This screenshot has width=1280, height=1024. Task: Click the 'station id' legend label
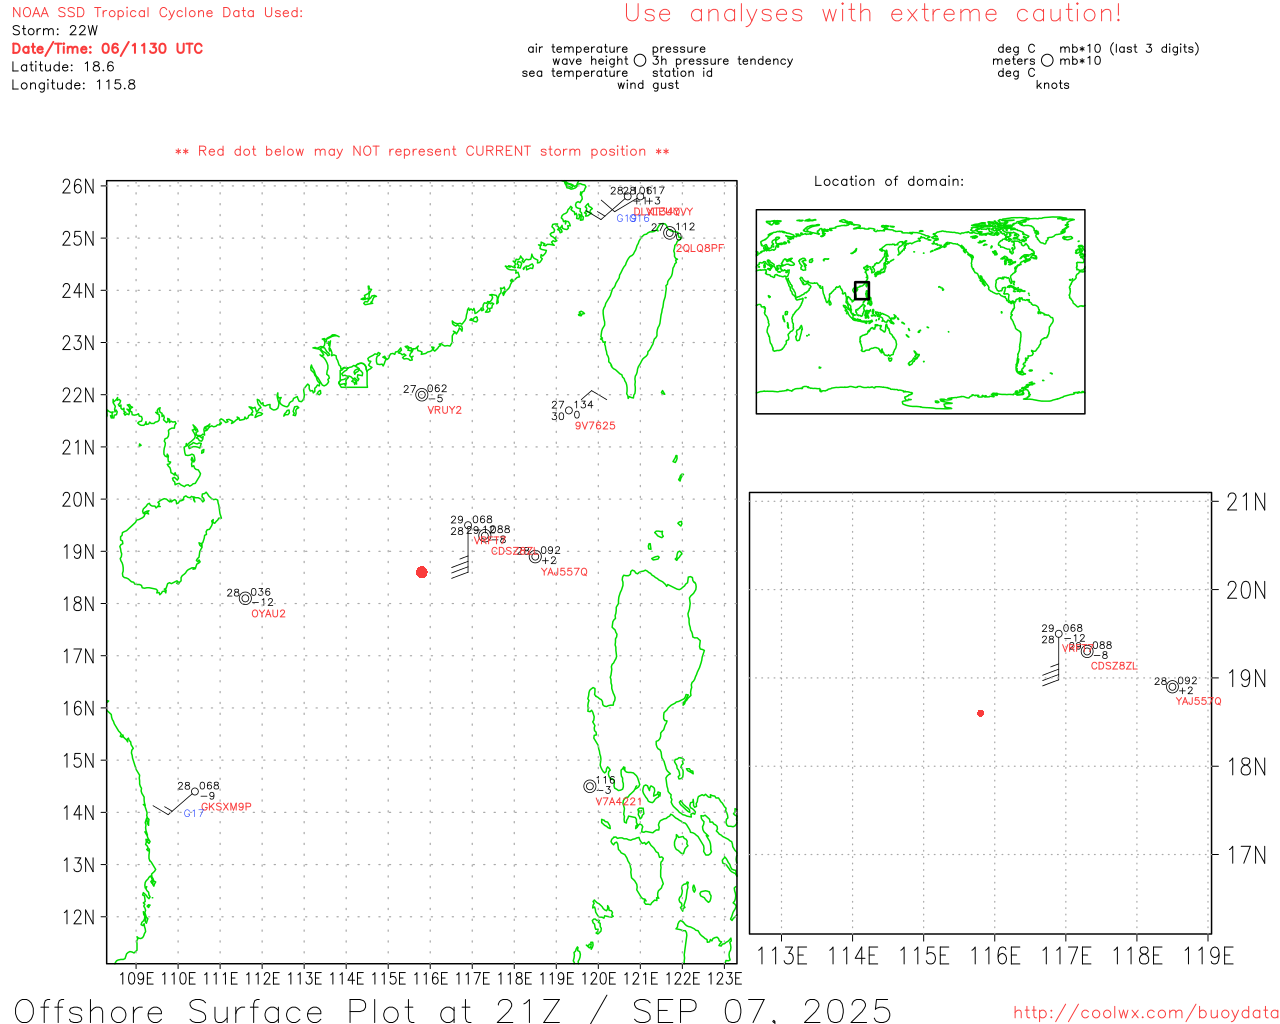pos(682,73)
